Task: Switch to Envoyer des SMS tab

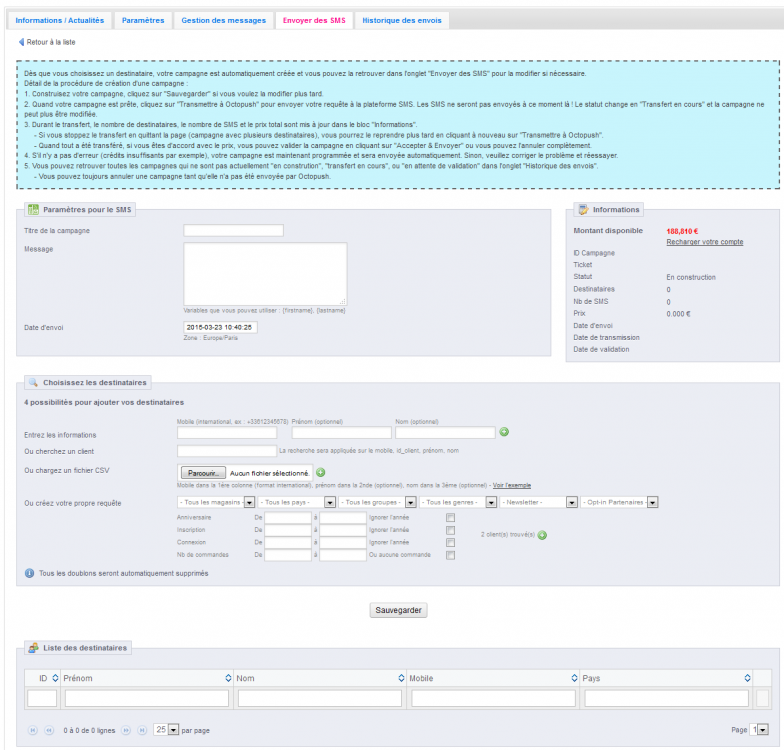Action: (314, 20)
